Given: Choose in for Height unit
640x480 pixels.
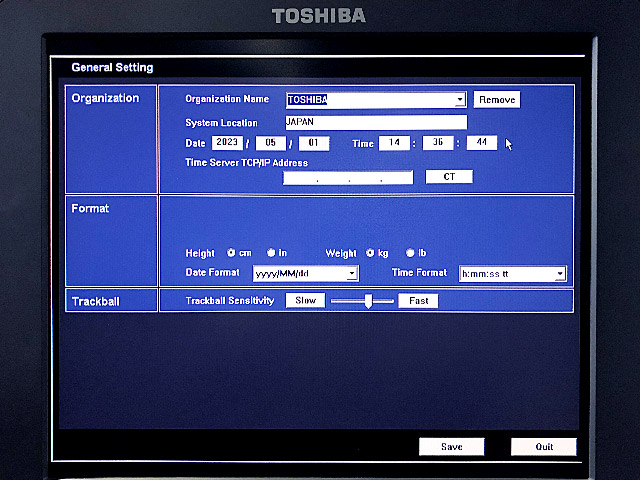Looking at the screenshot, I should 271,253.
